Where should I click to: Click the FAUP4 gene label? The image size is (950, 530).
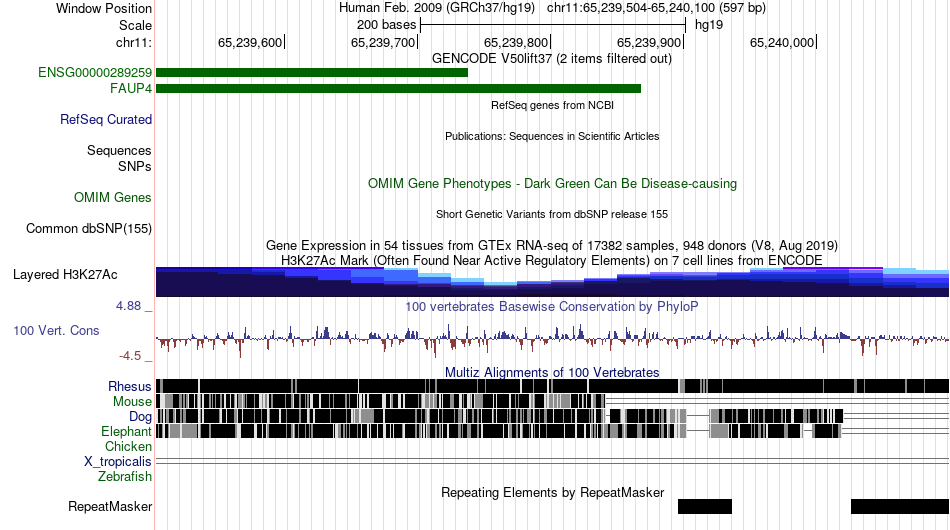coord(130,88)
